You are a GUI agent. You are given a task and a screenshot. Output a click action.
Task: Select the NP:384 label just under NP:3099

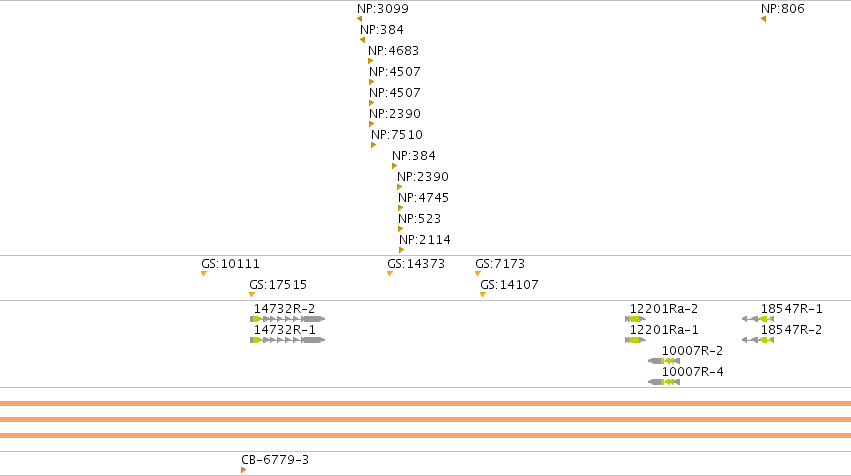pyautogui.click(x=382, y=30)
